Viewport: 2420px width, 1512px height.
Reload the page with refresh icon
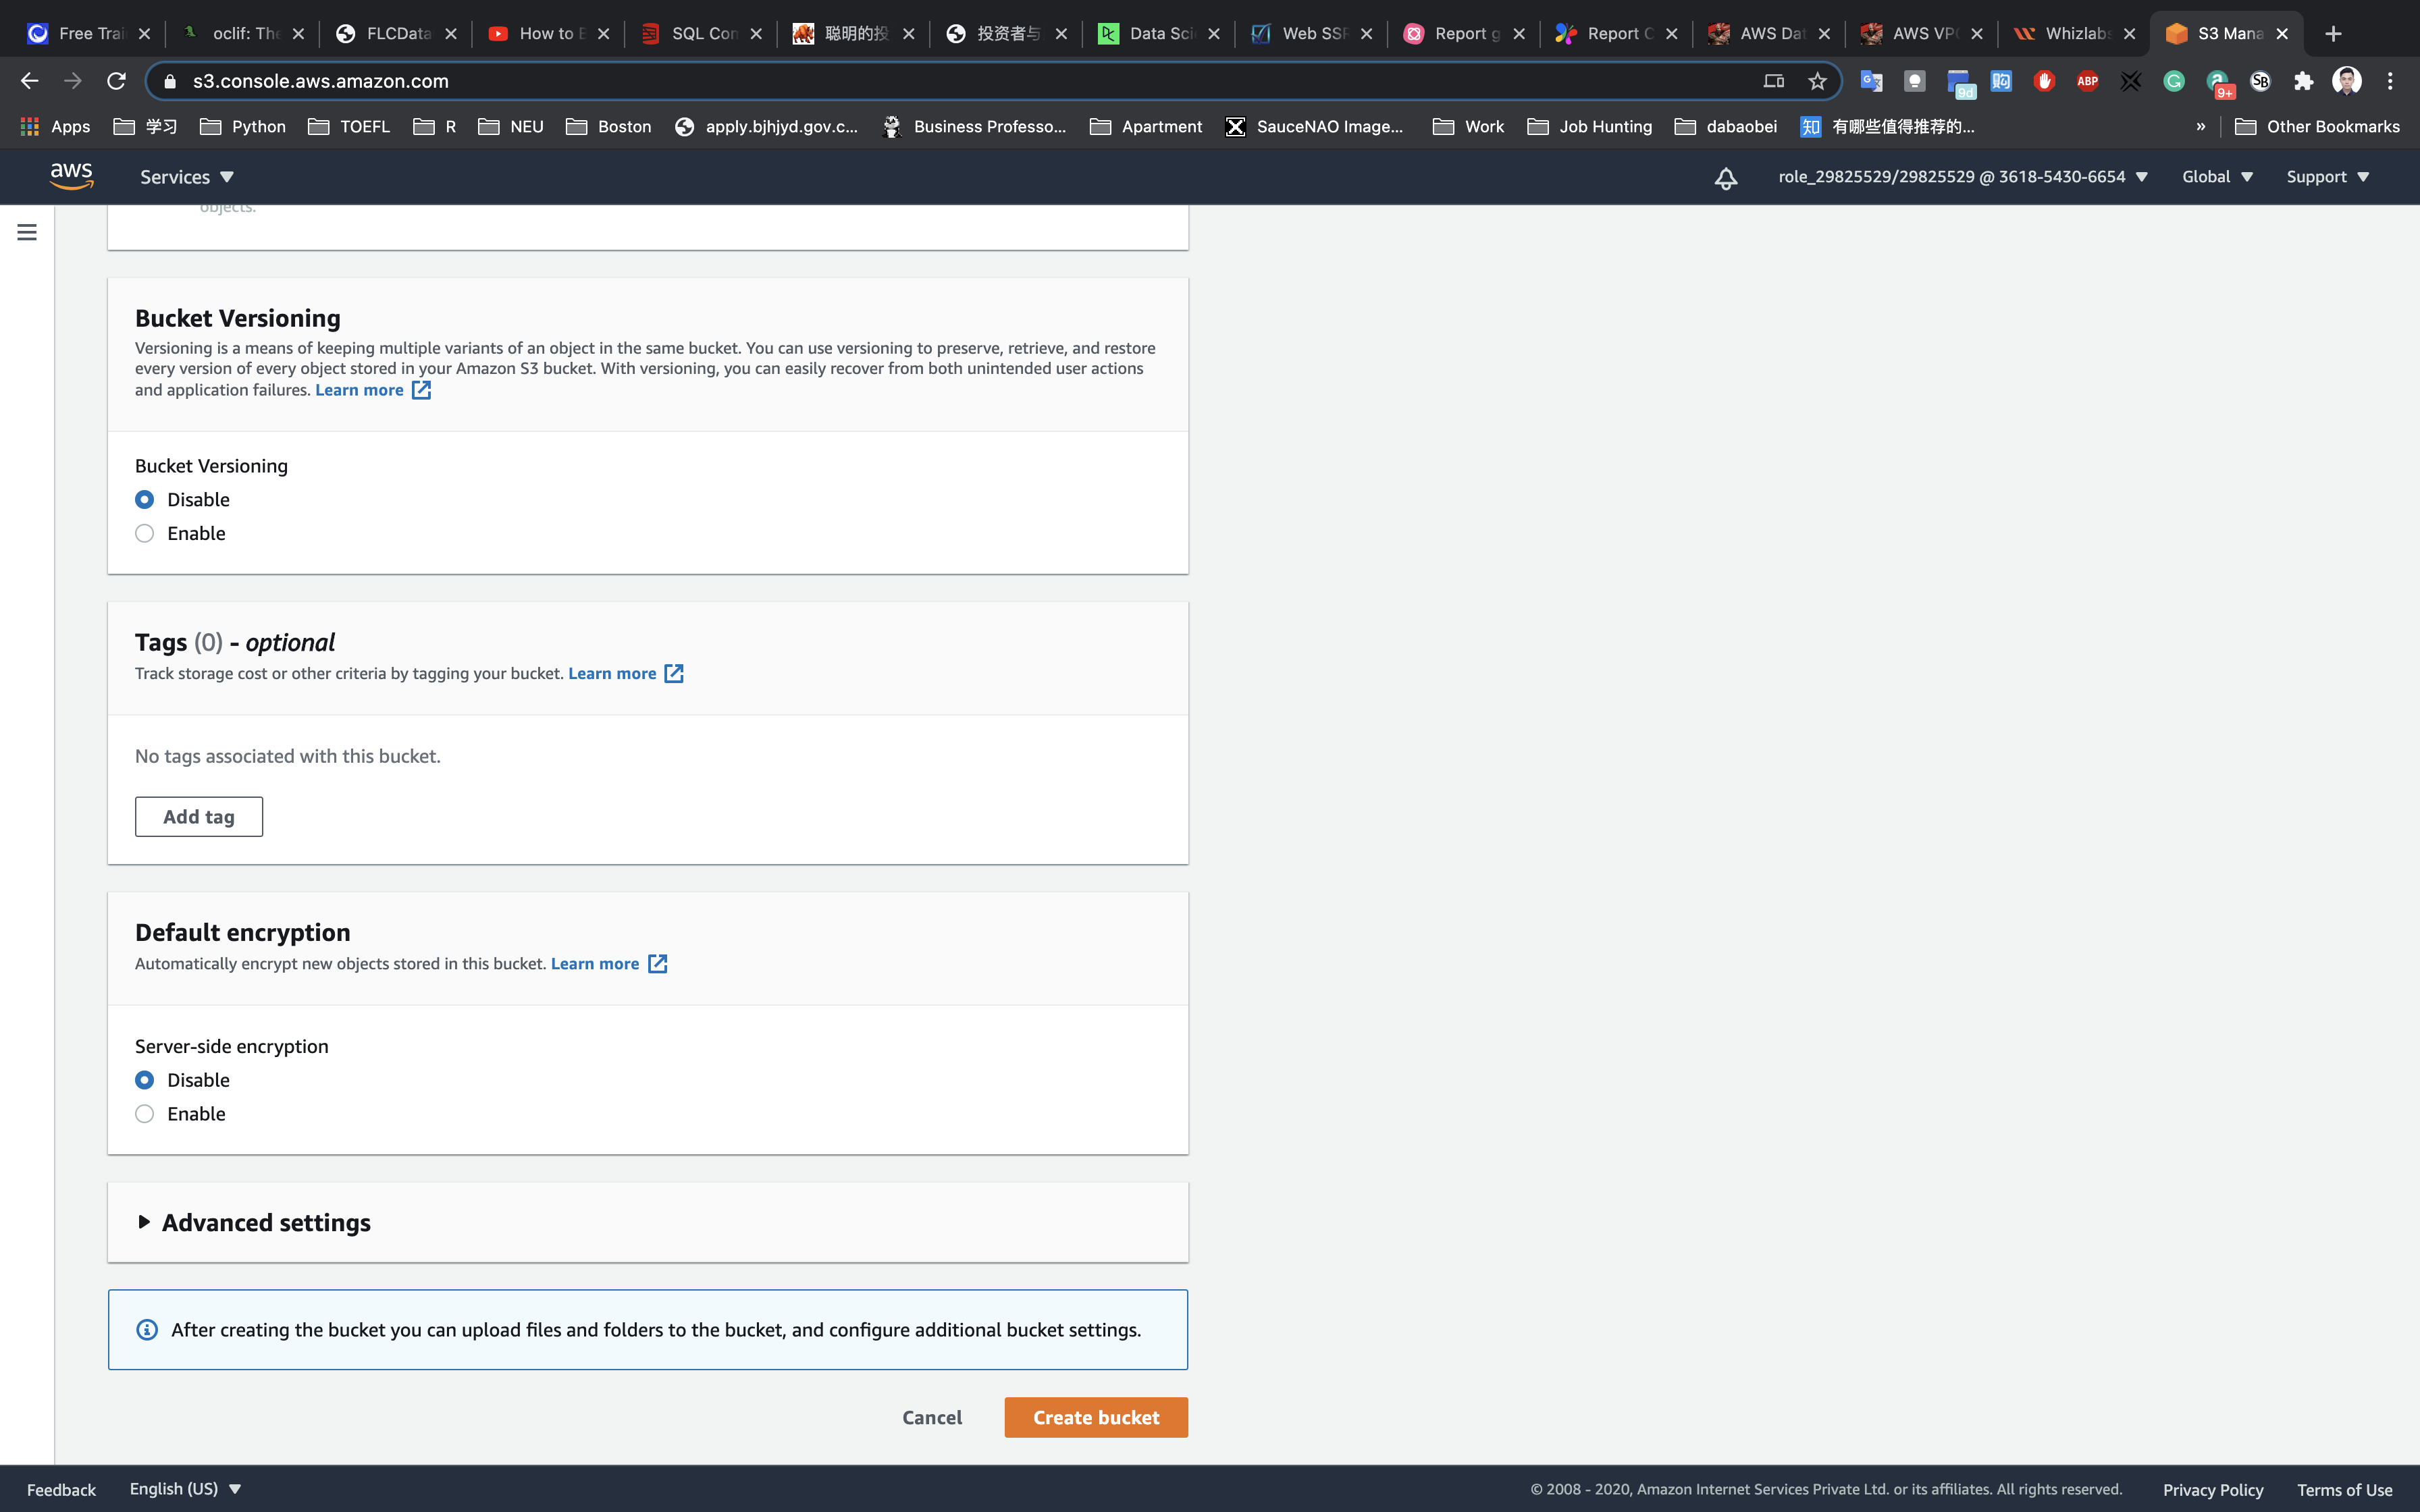coord(116,81)
